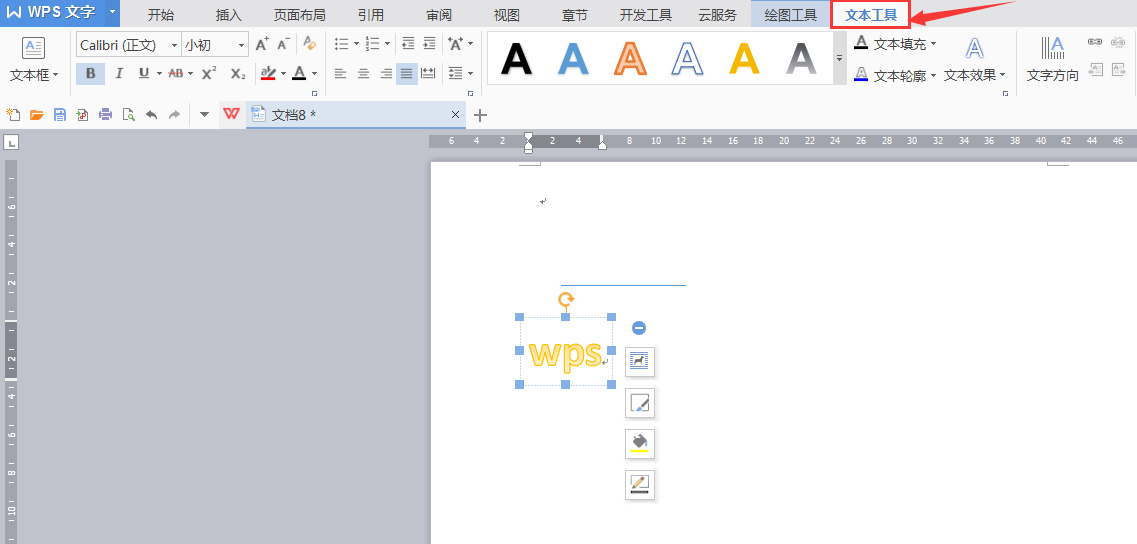Switch to the 引用 tab
The width and height of the screenshot is (1137, 544).
[371, 15]
